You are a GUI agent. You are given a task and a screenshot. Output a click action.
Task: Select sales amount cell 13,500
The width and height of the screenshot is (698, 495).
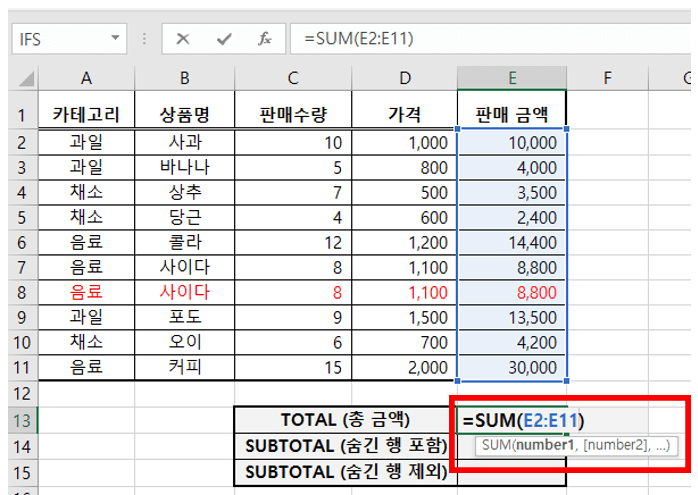point(512,317)
